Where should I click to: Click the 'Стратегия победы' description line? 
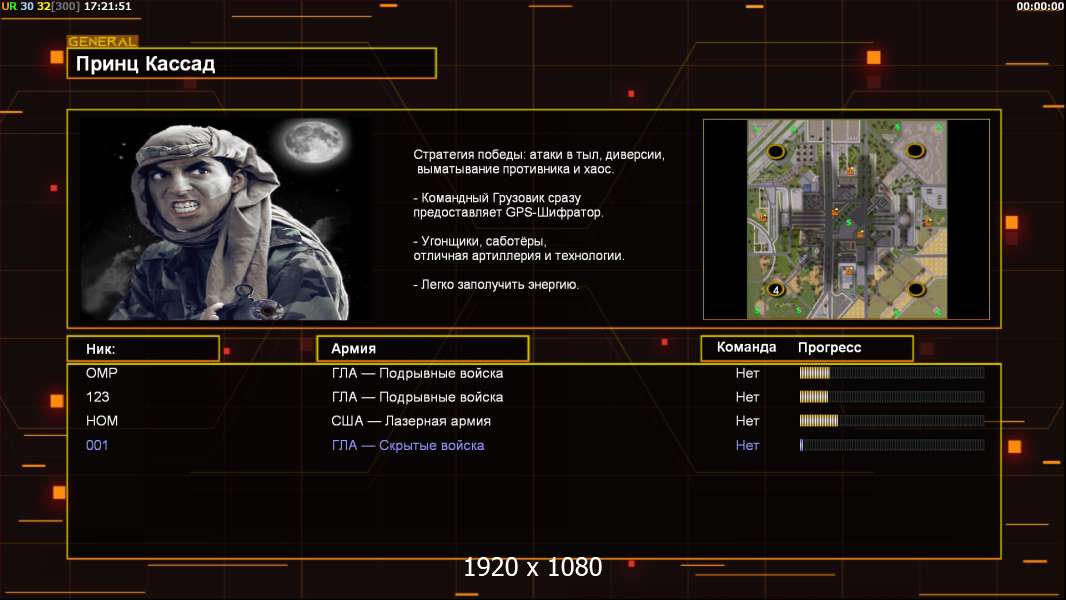point(539,154)
